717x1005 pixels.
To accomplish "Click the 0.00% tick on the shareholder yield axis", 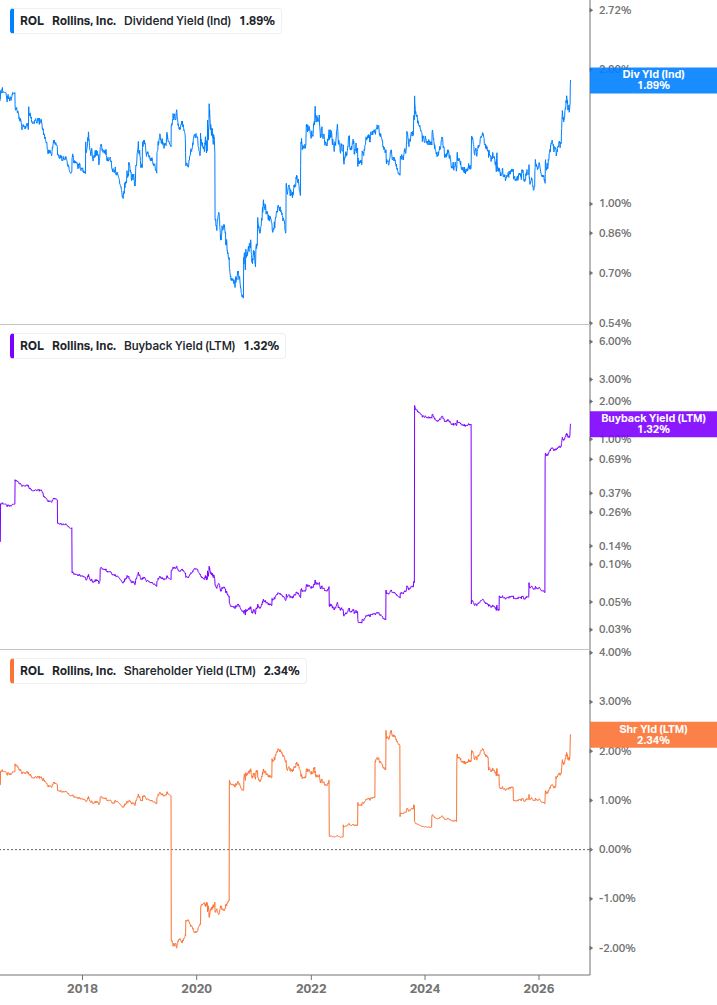I will pos(615,849).
